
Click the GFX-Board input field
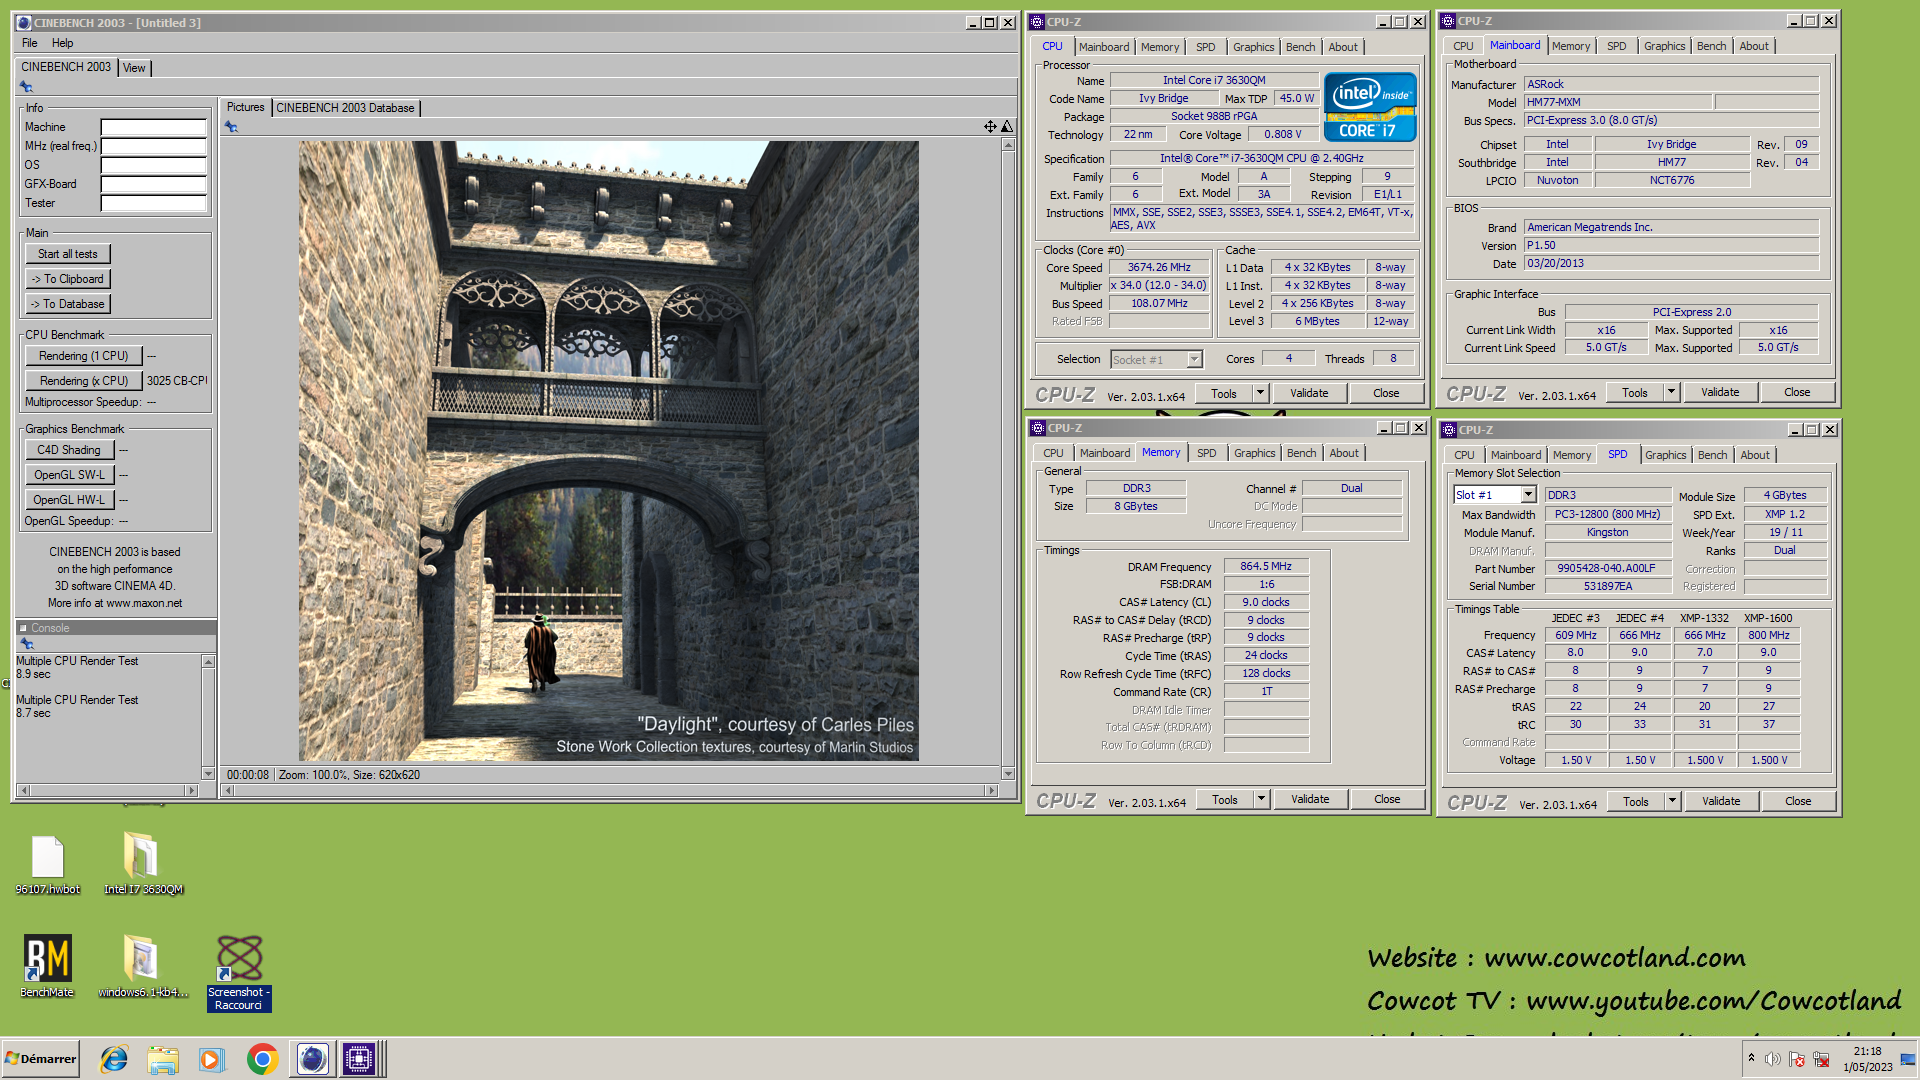pos(153,184)
